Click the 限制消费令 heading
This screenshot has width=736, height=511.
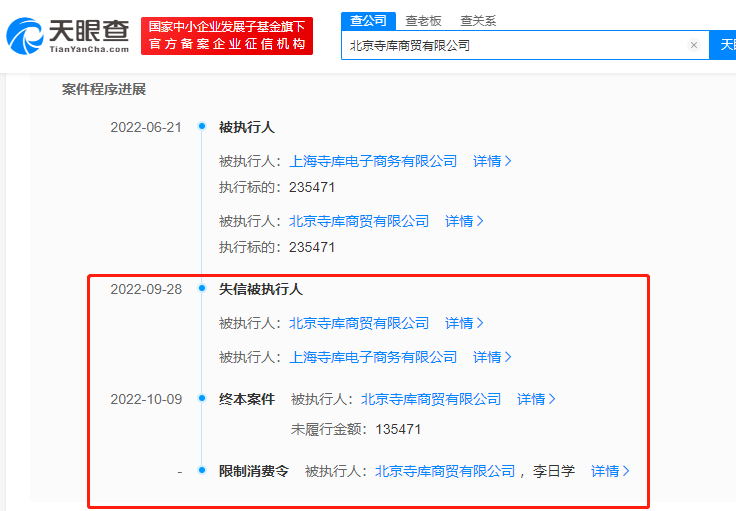[253, 471]
